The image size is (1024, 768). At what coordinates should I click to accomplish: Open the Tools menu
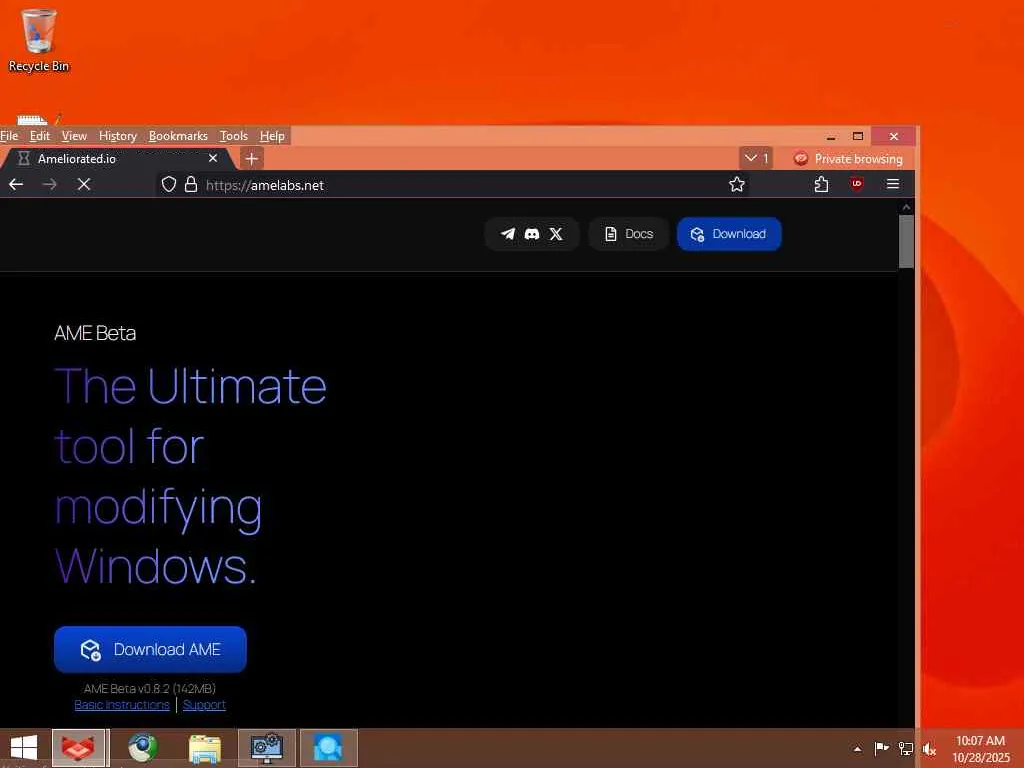(234, 136)
